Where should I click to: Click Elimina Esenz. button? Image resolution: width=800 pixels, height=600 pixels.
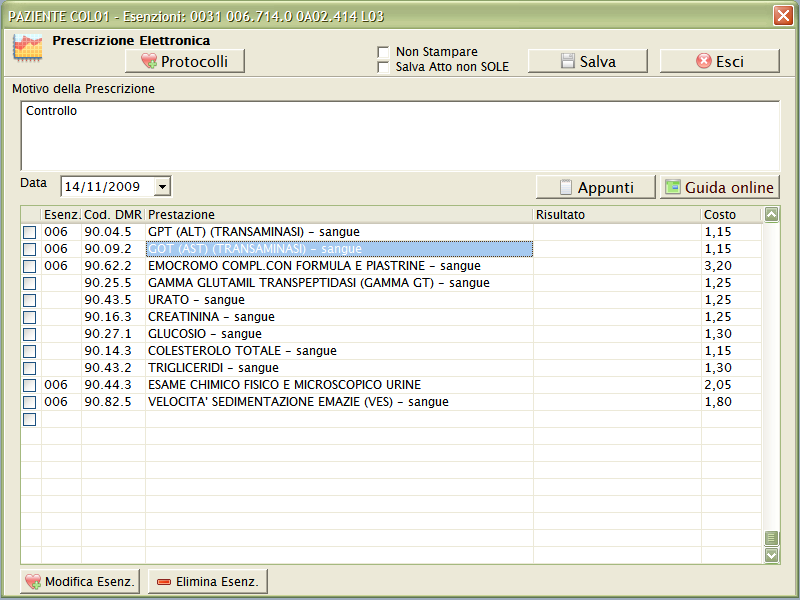[x=208, y=581]
